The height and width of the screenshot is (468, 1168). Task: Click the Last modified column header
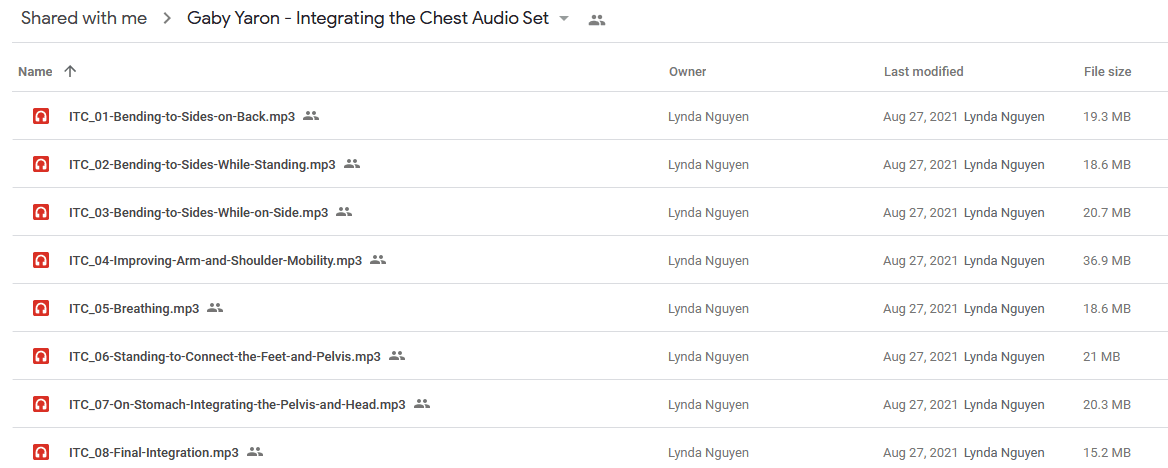pyautogui.click(x=924, y=72)
